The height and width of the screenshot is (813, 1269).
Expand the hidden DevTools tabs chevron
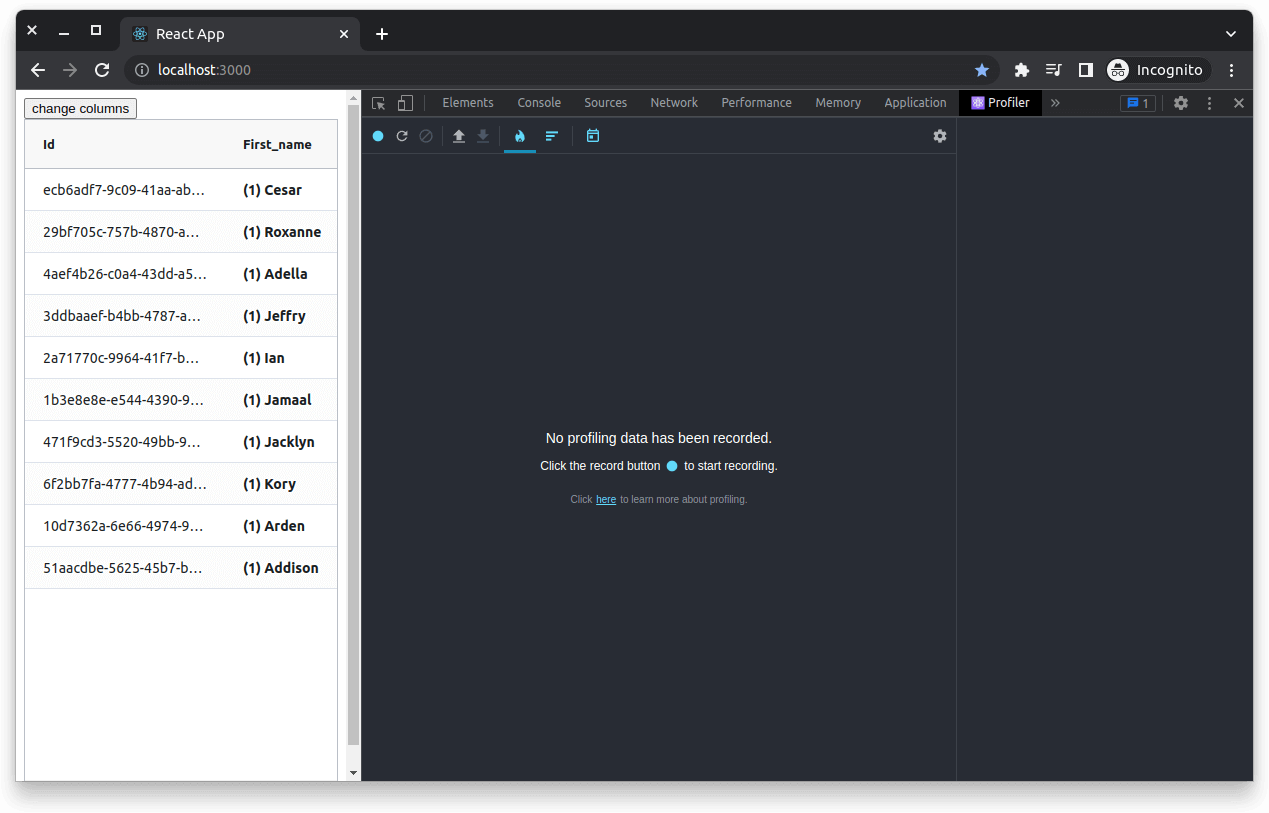1054,103
